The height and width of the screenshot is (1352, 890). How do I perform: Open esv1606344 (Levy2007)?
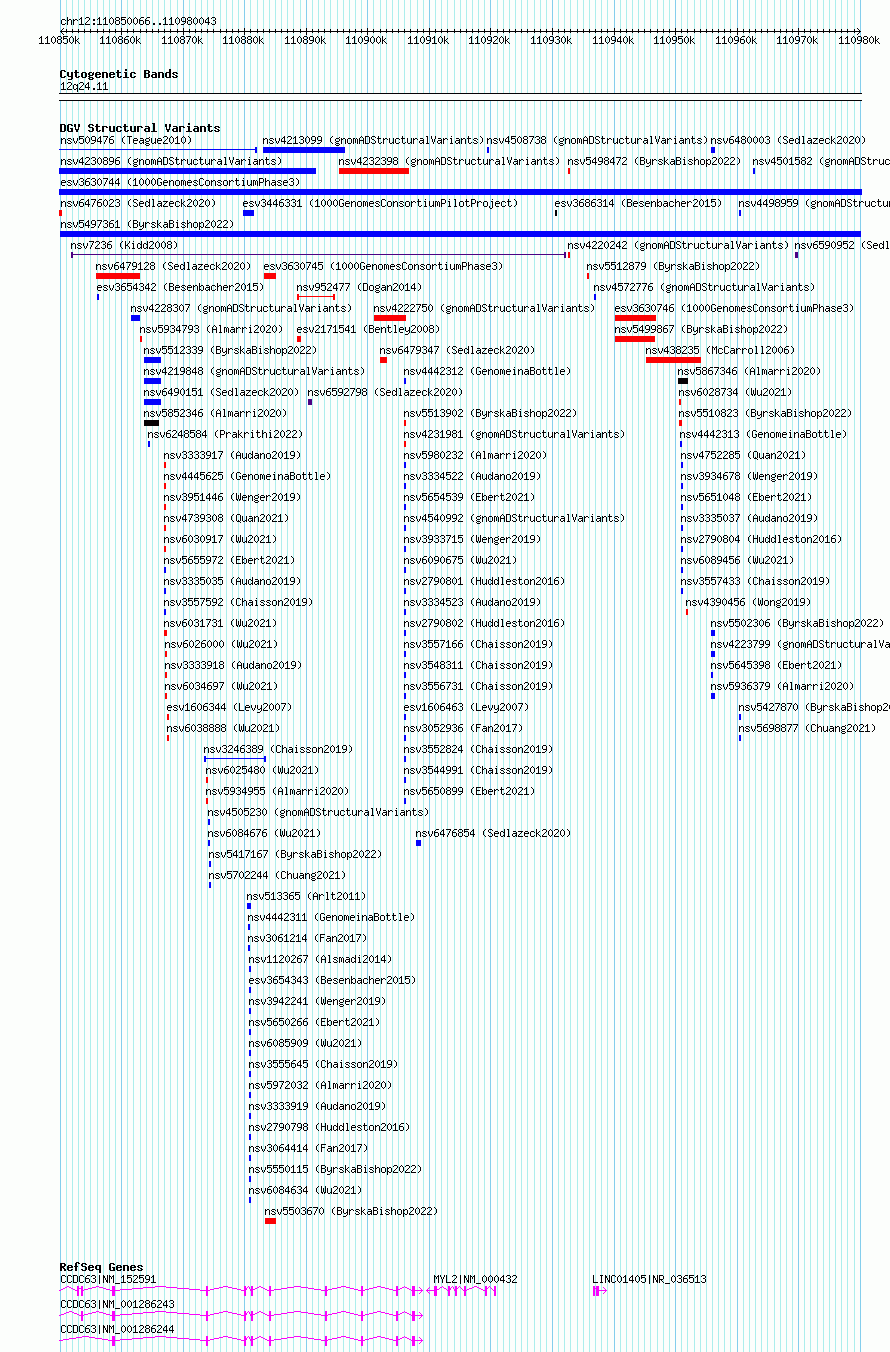[x=229, y=707]
